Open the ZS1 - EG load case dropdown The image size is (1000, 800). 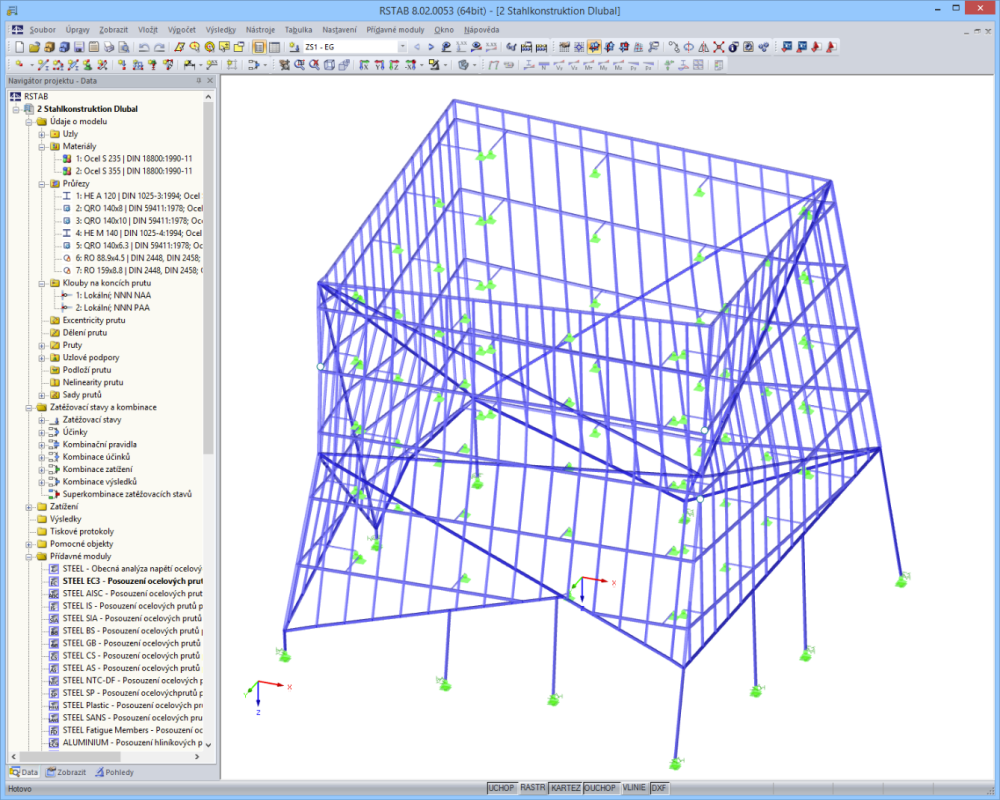point(402,47)
